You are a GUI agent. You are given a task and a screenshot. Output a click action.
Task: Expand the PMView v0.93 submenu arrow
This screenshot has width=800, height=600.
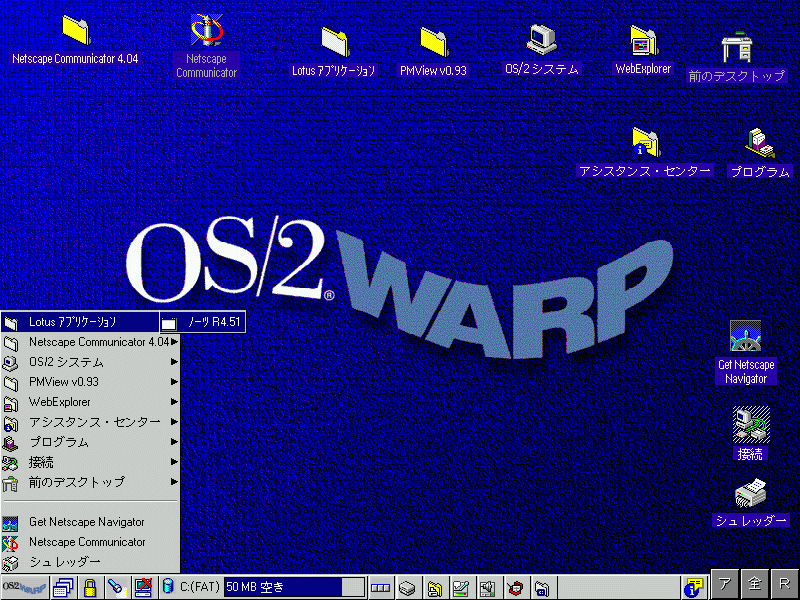[174, 382]
